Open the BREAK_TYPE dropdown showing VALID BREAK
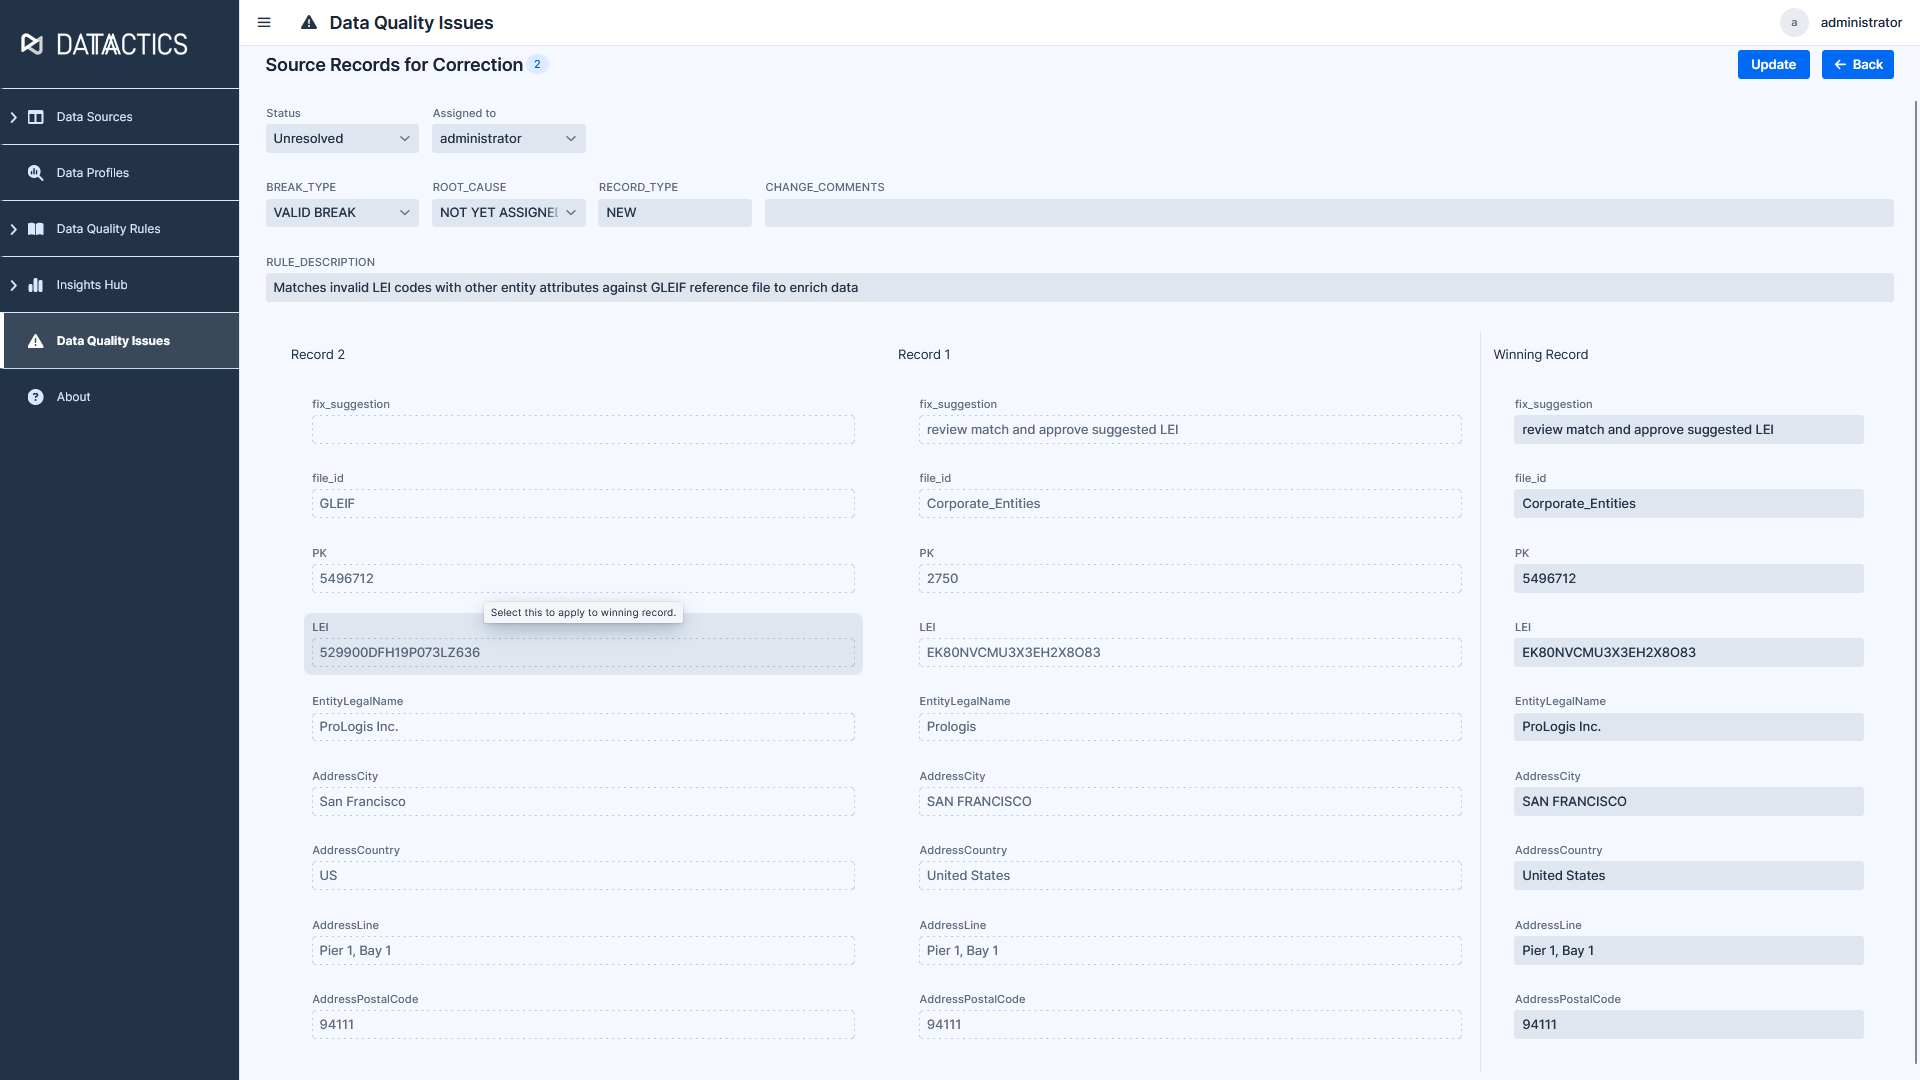This screenshot has height=1080, width=1920. (341, 212)
